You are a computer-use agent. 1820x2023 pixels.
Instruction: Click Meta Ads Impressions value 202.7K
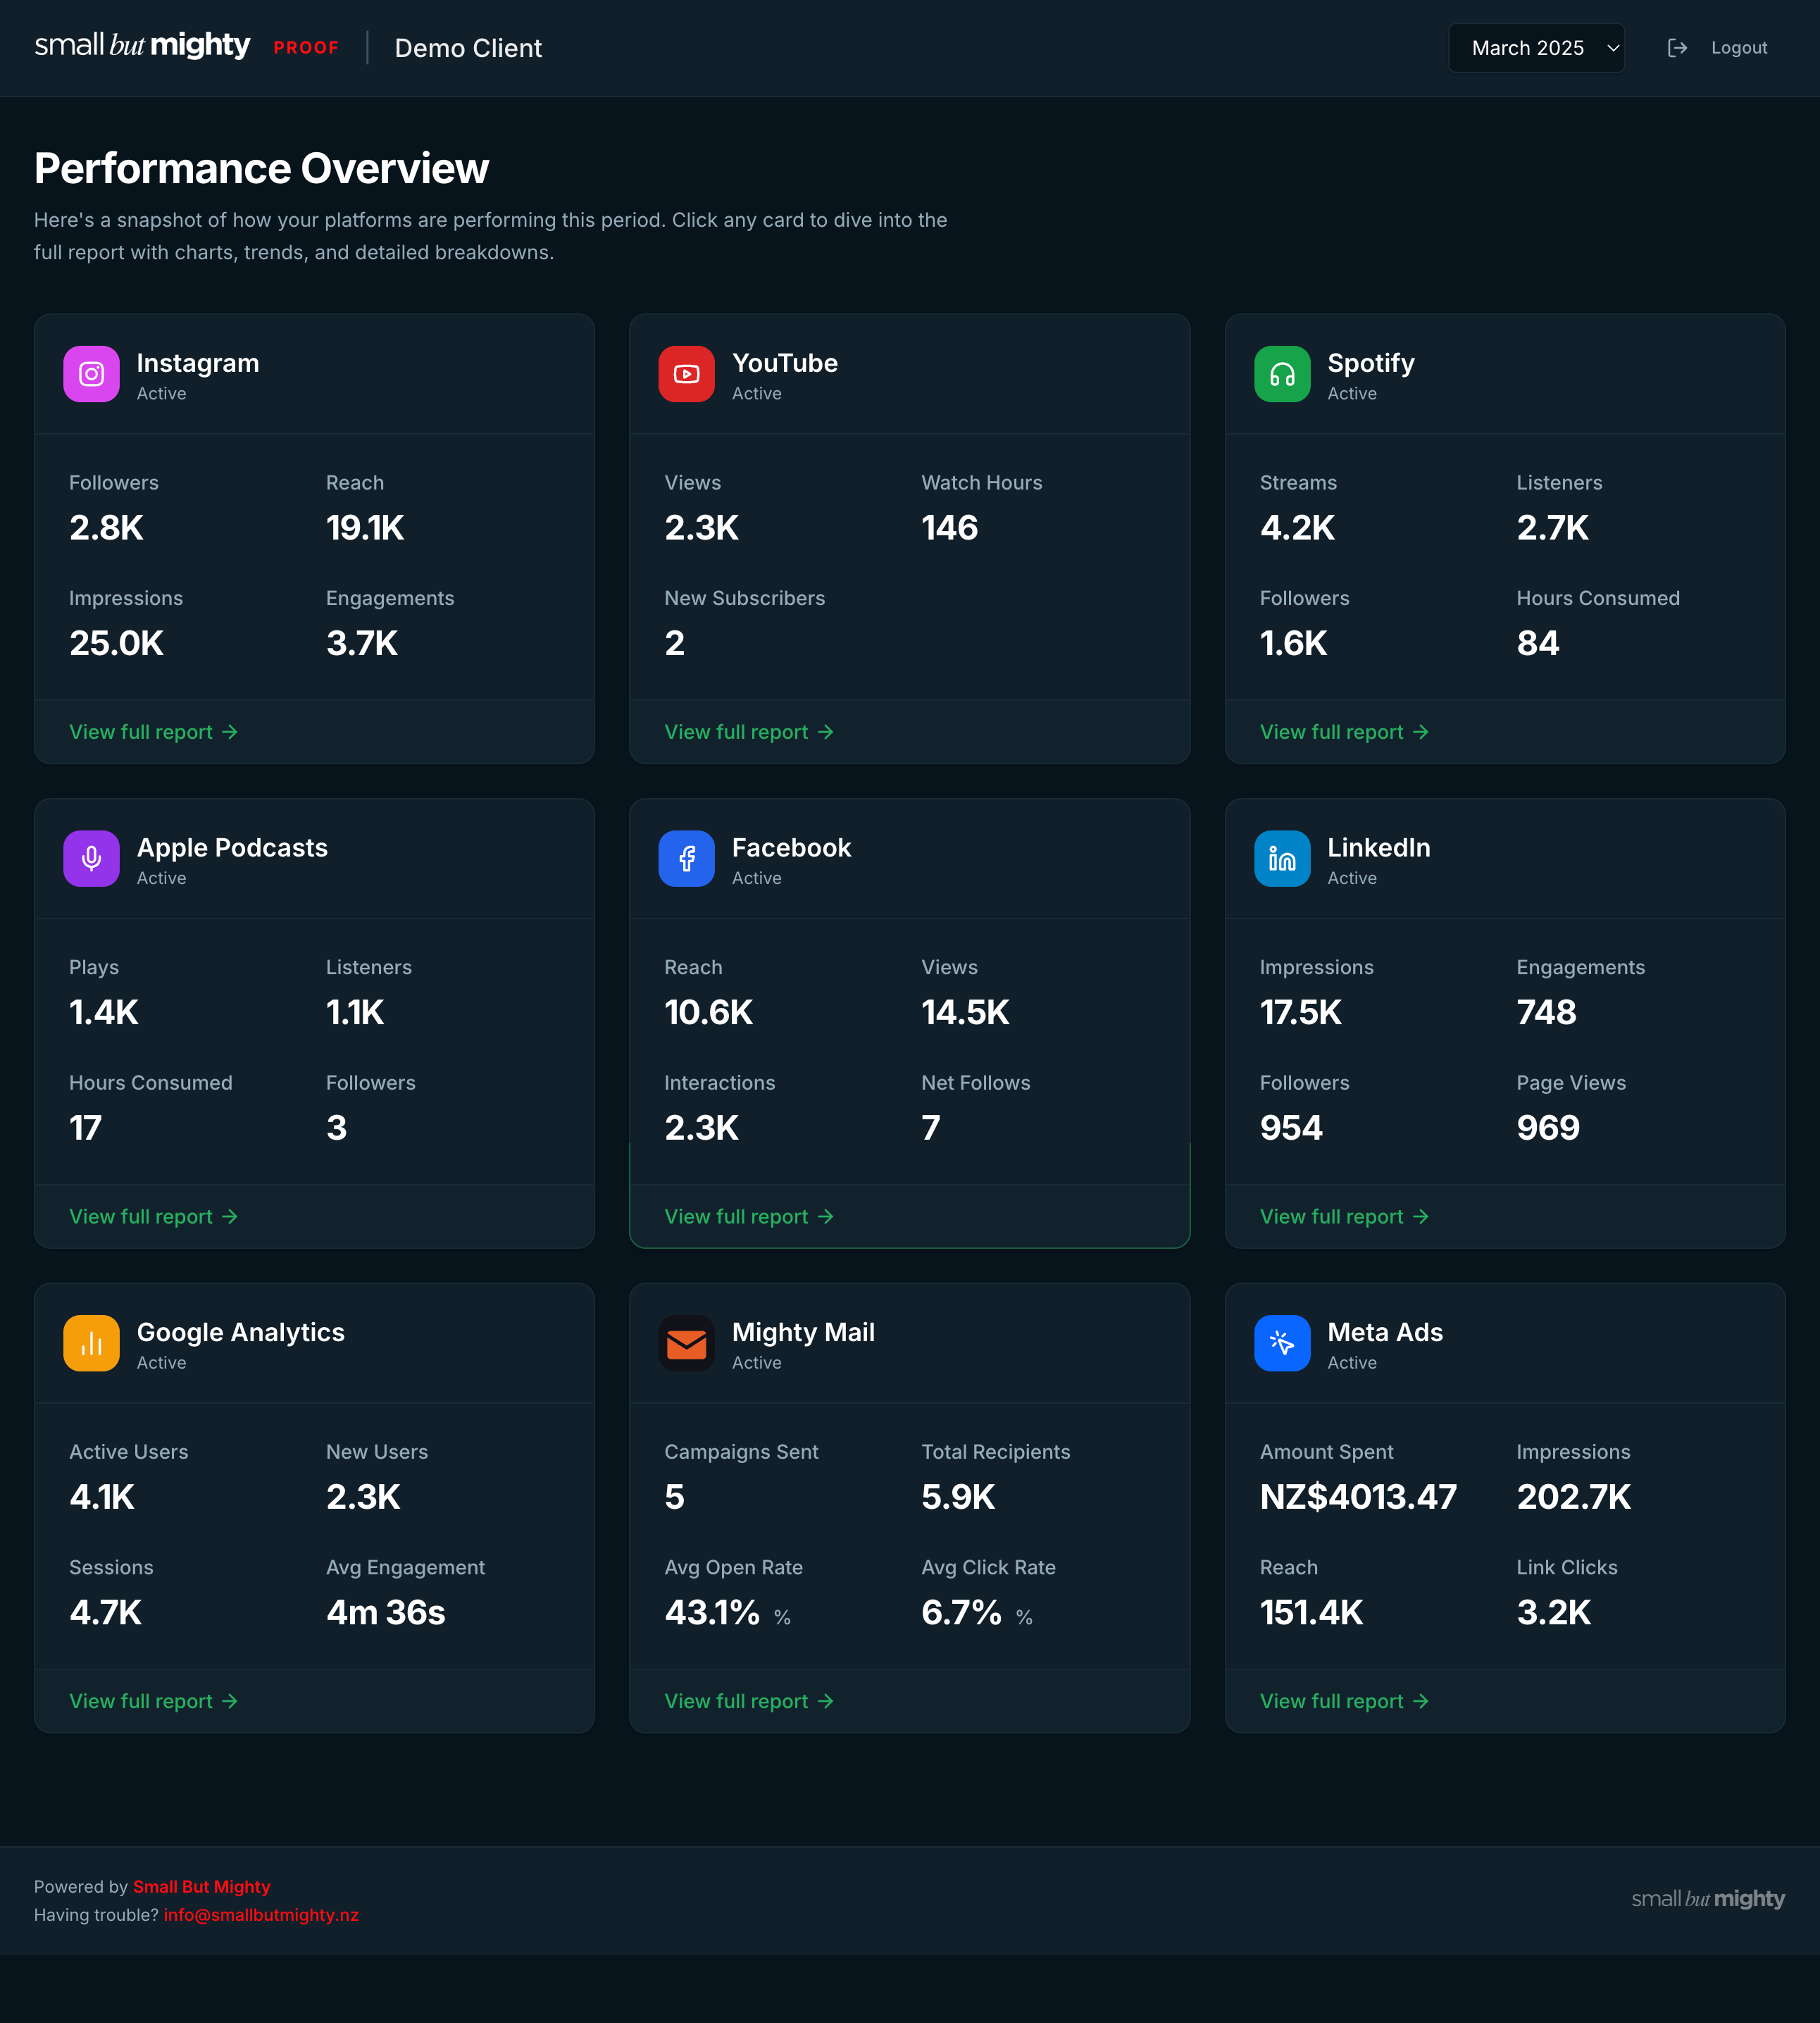point(1574,1497)
